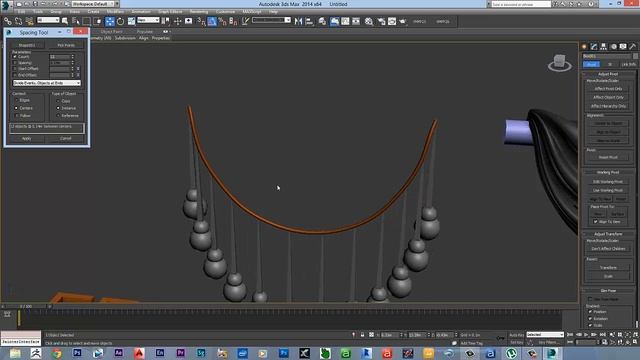Click the Cancel button in Spacing Tool
This screenshot has height=360, width=640.
click(x=66, y=139)
